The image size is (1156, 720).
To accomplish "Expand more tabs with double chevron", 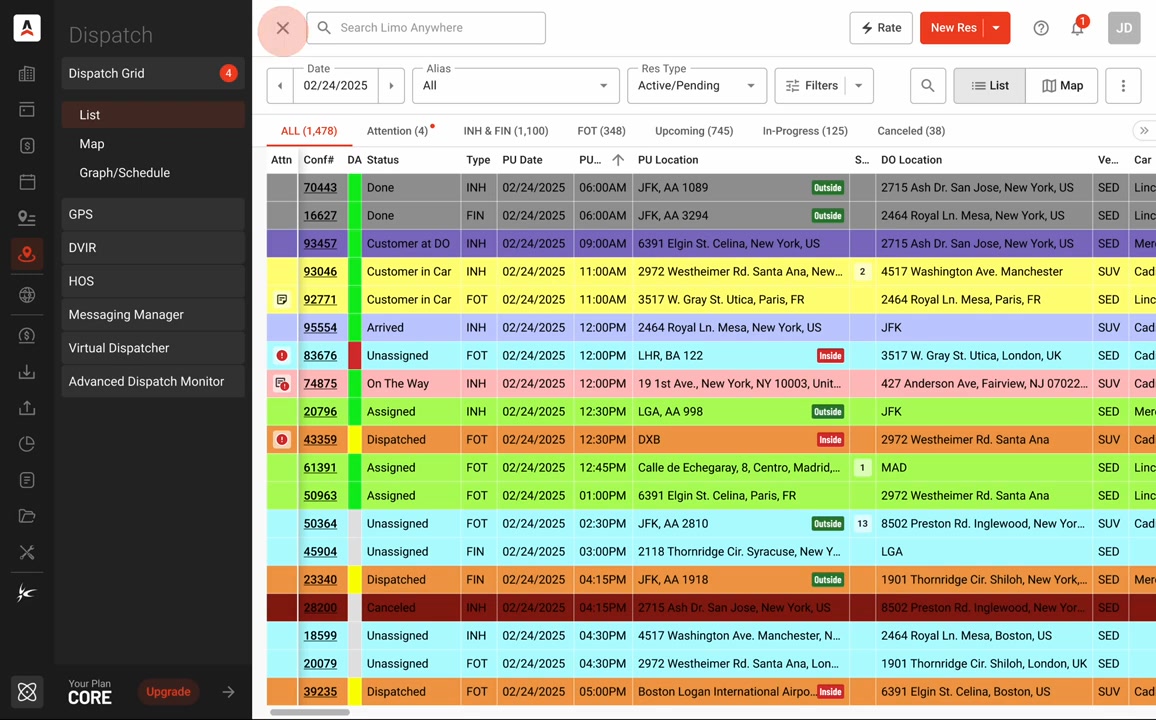I will (1143, 130).
